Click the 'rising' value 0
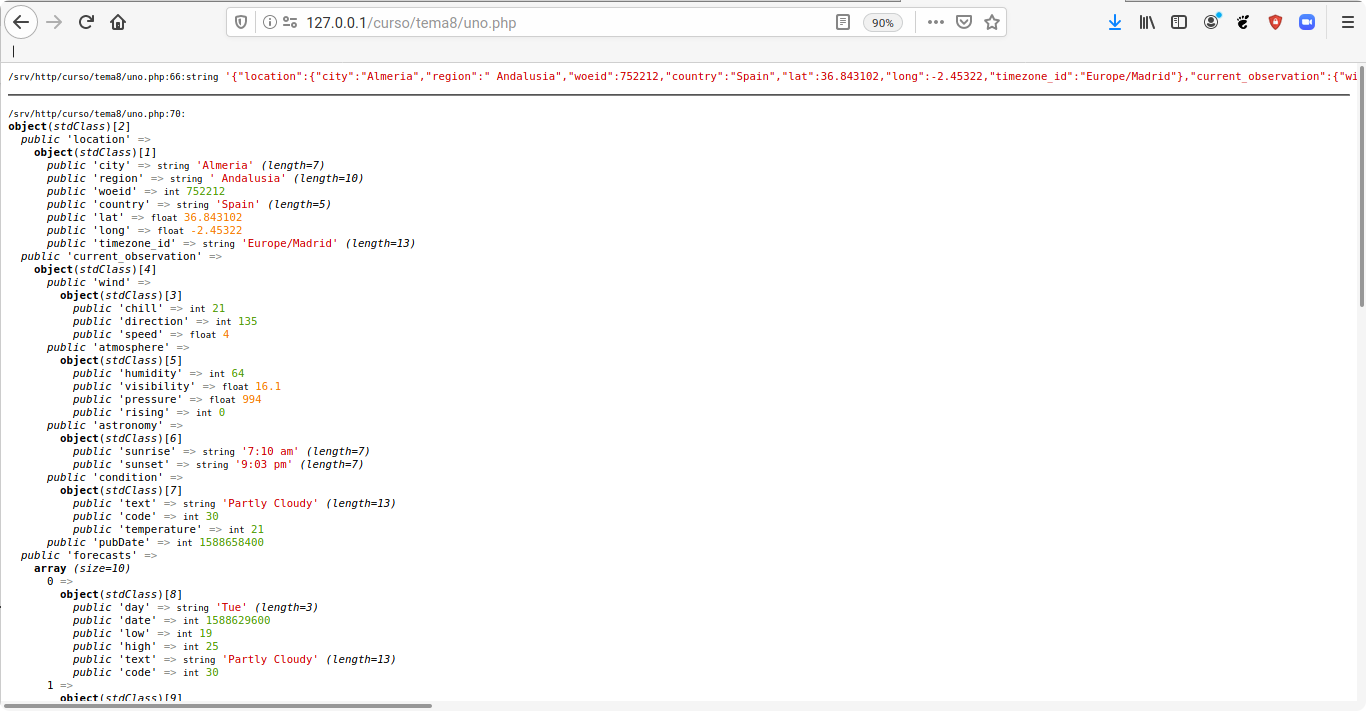 (x=222, y=412)
